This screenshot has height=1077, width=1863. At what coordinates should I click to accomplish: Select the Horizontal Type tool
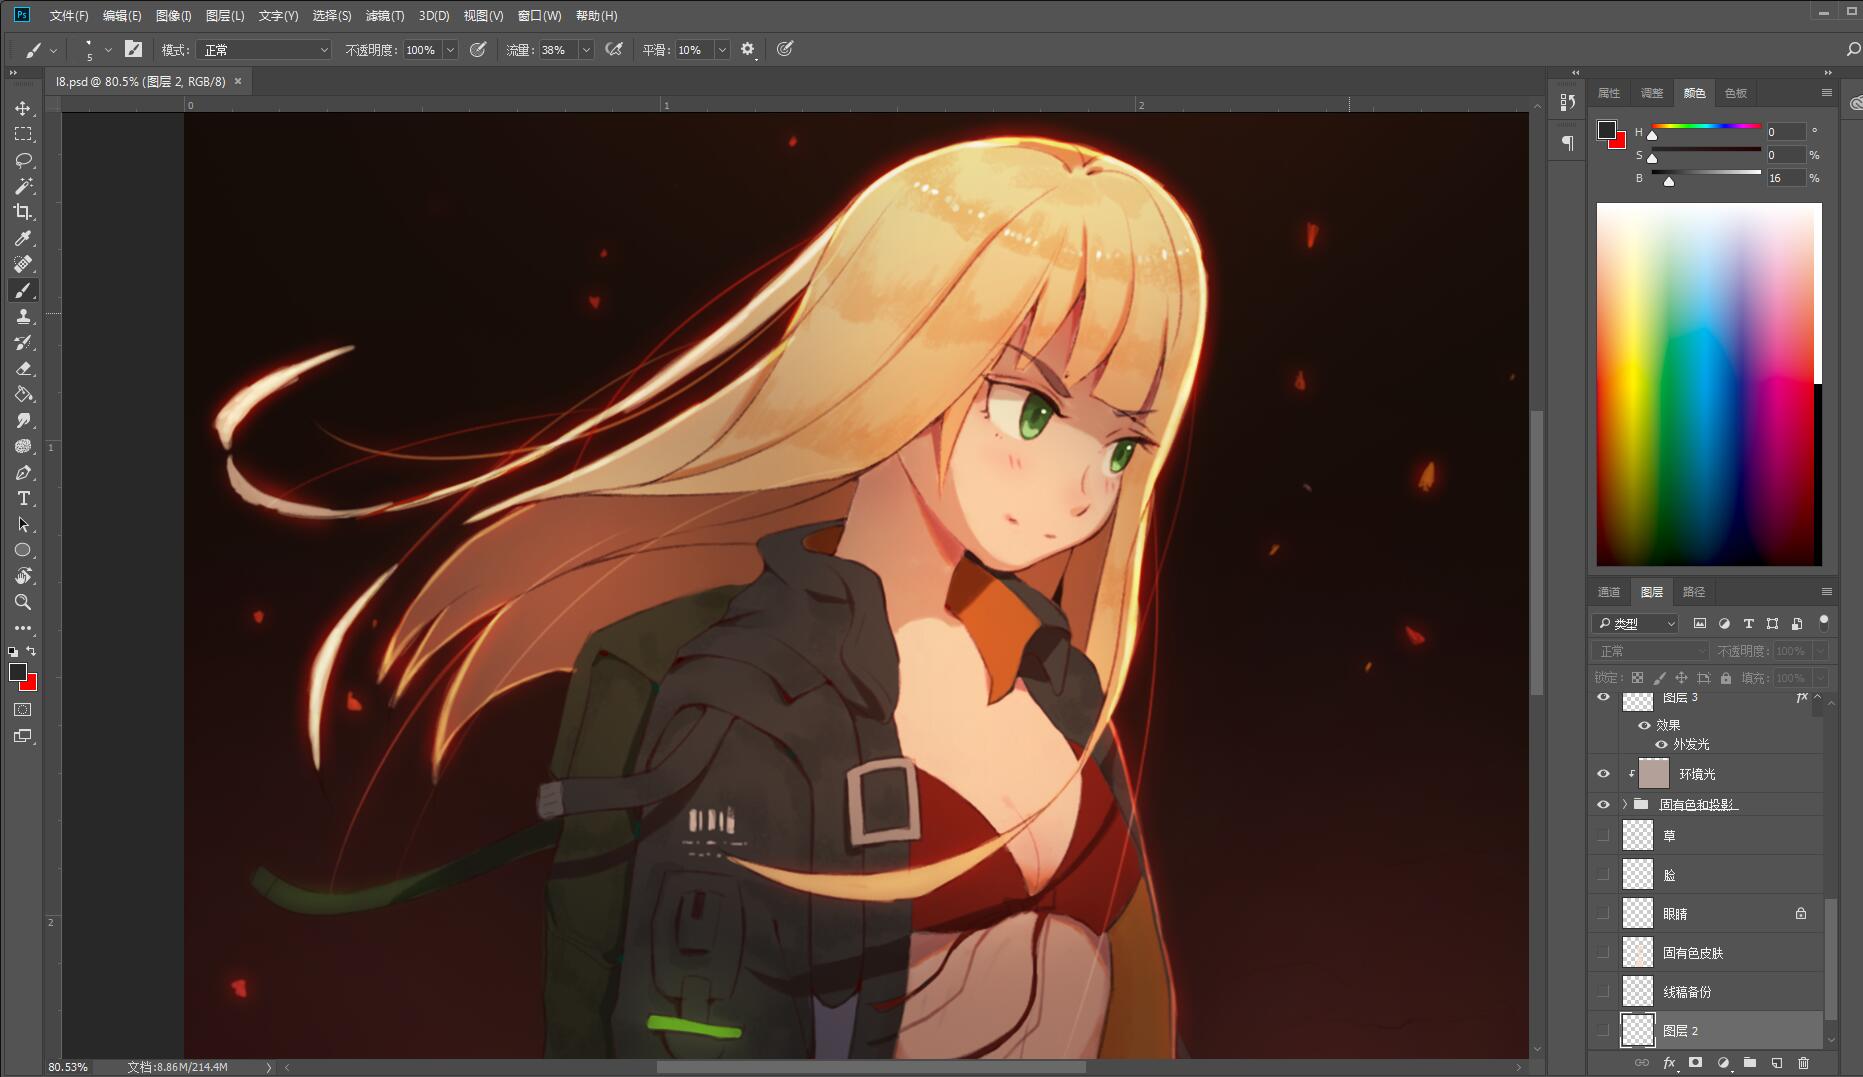coord(23,498)
